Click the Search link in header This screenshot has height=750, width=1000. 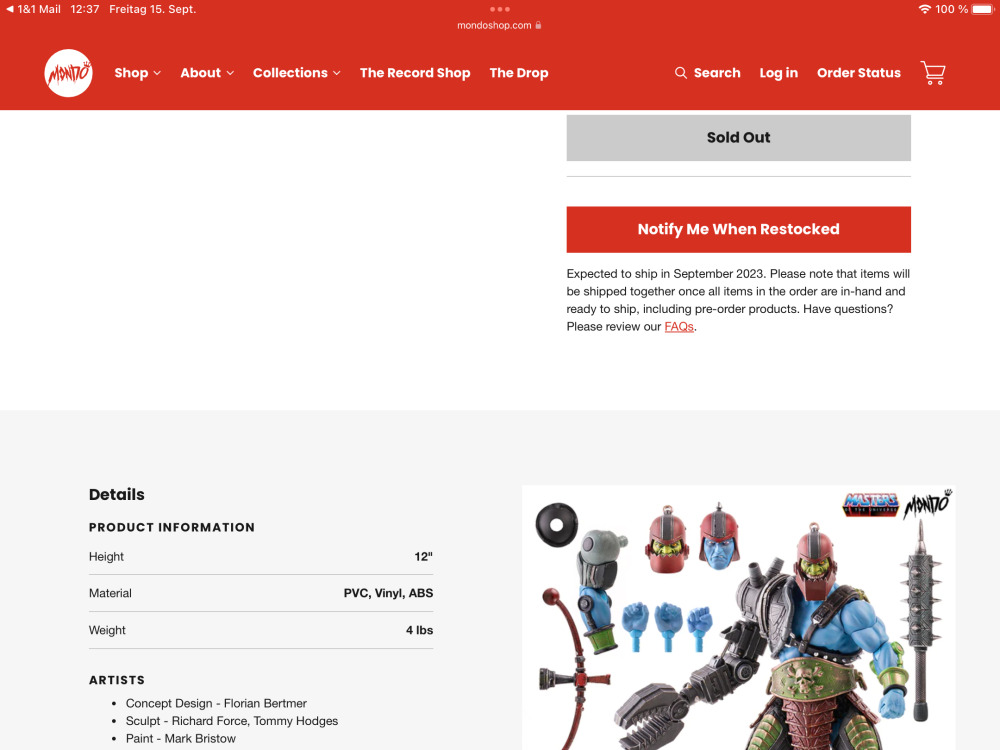pos(717,73)
